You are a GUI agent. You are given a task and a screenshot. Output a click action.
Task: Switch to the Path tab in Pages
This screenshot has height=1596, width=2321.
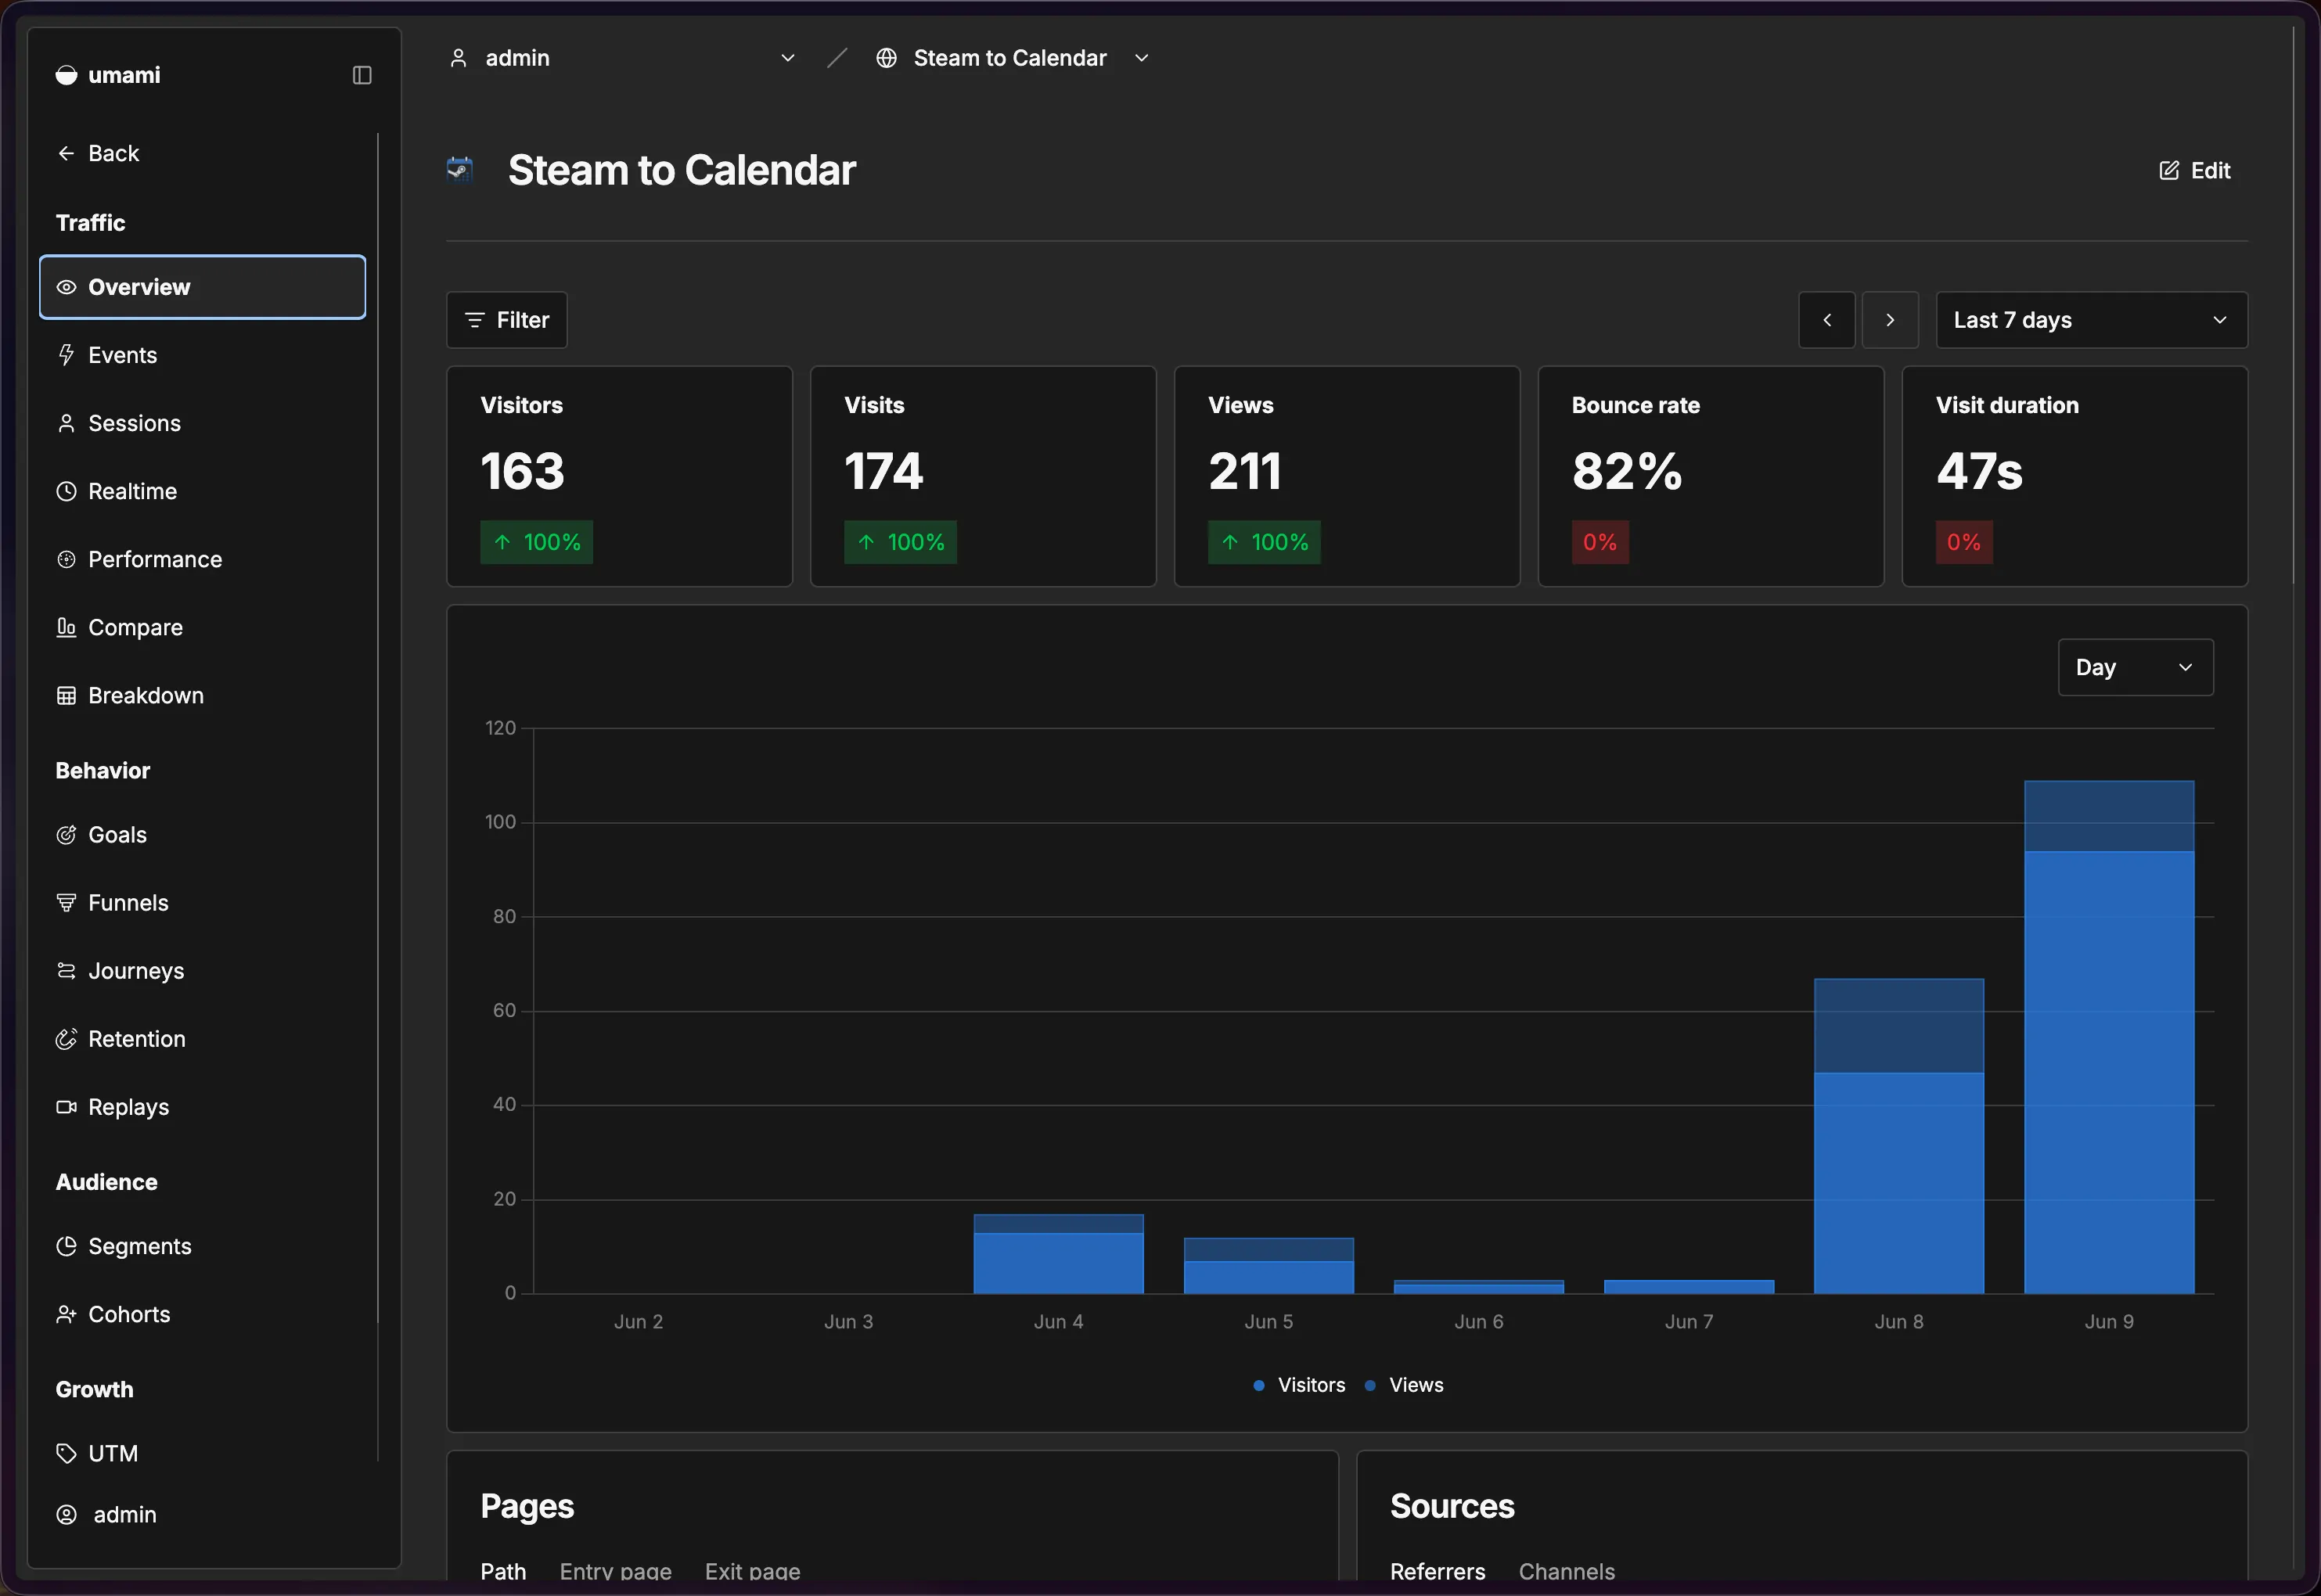point(503,1571)
